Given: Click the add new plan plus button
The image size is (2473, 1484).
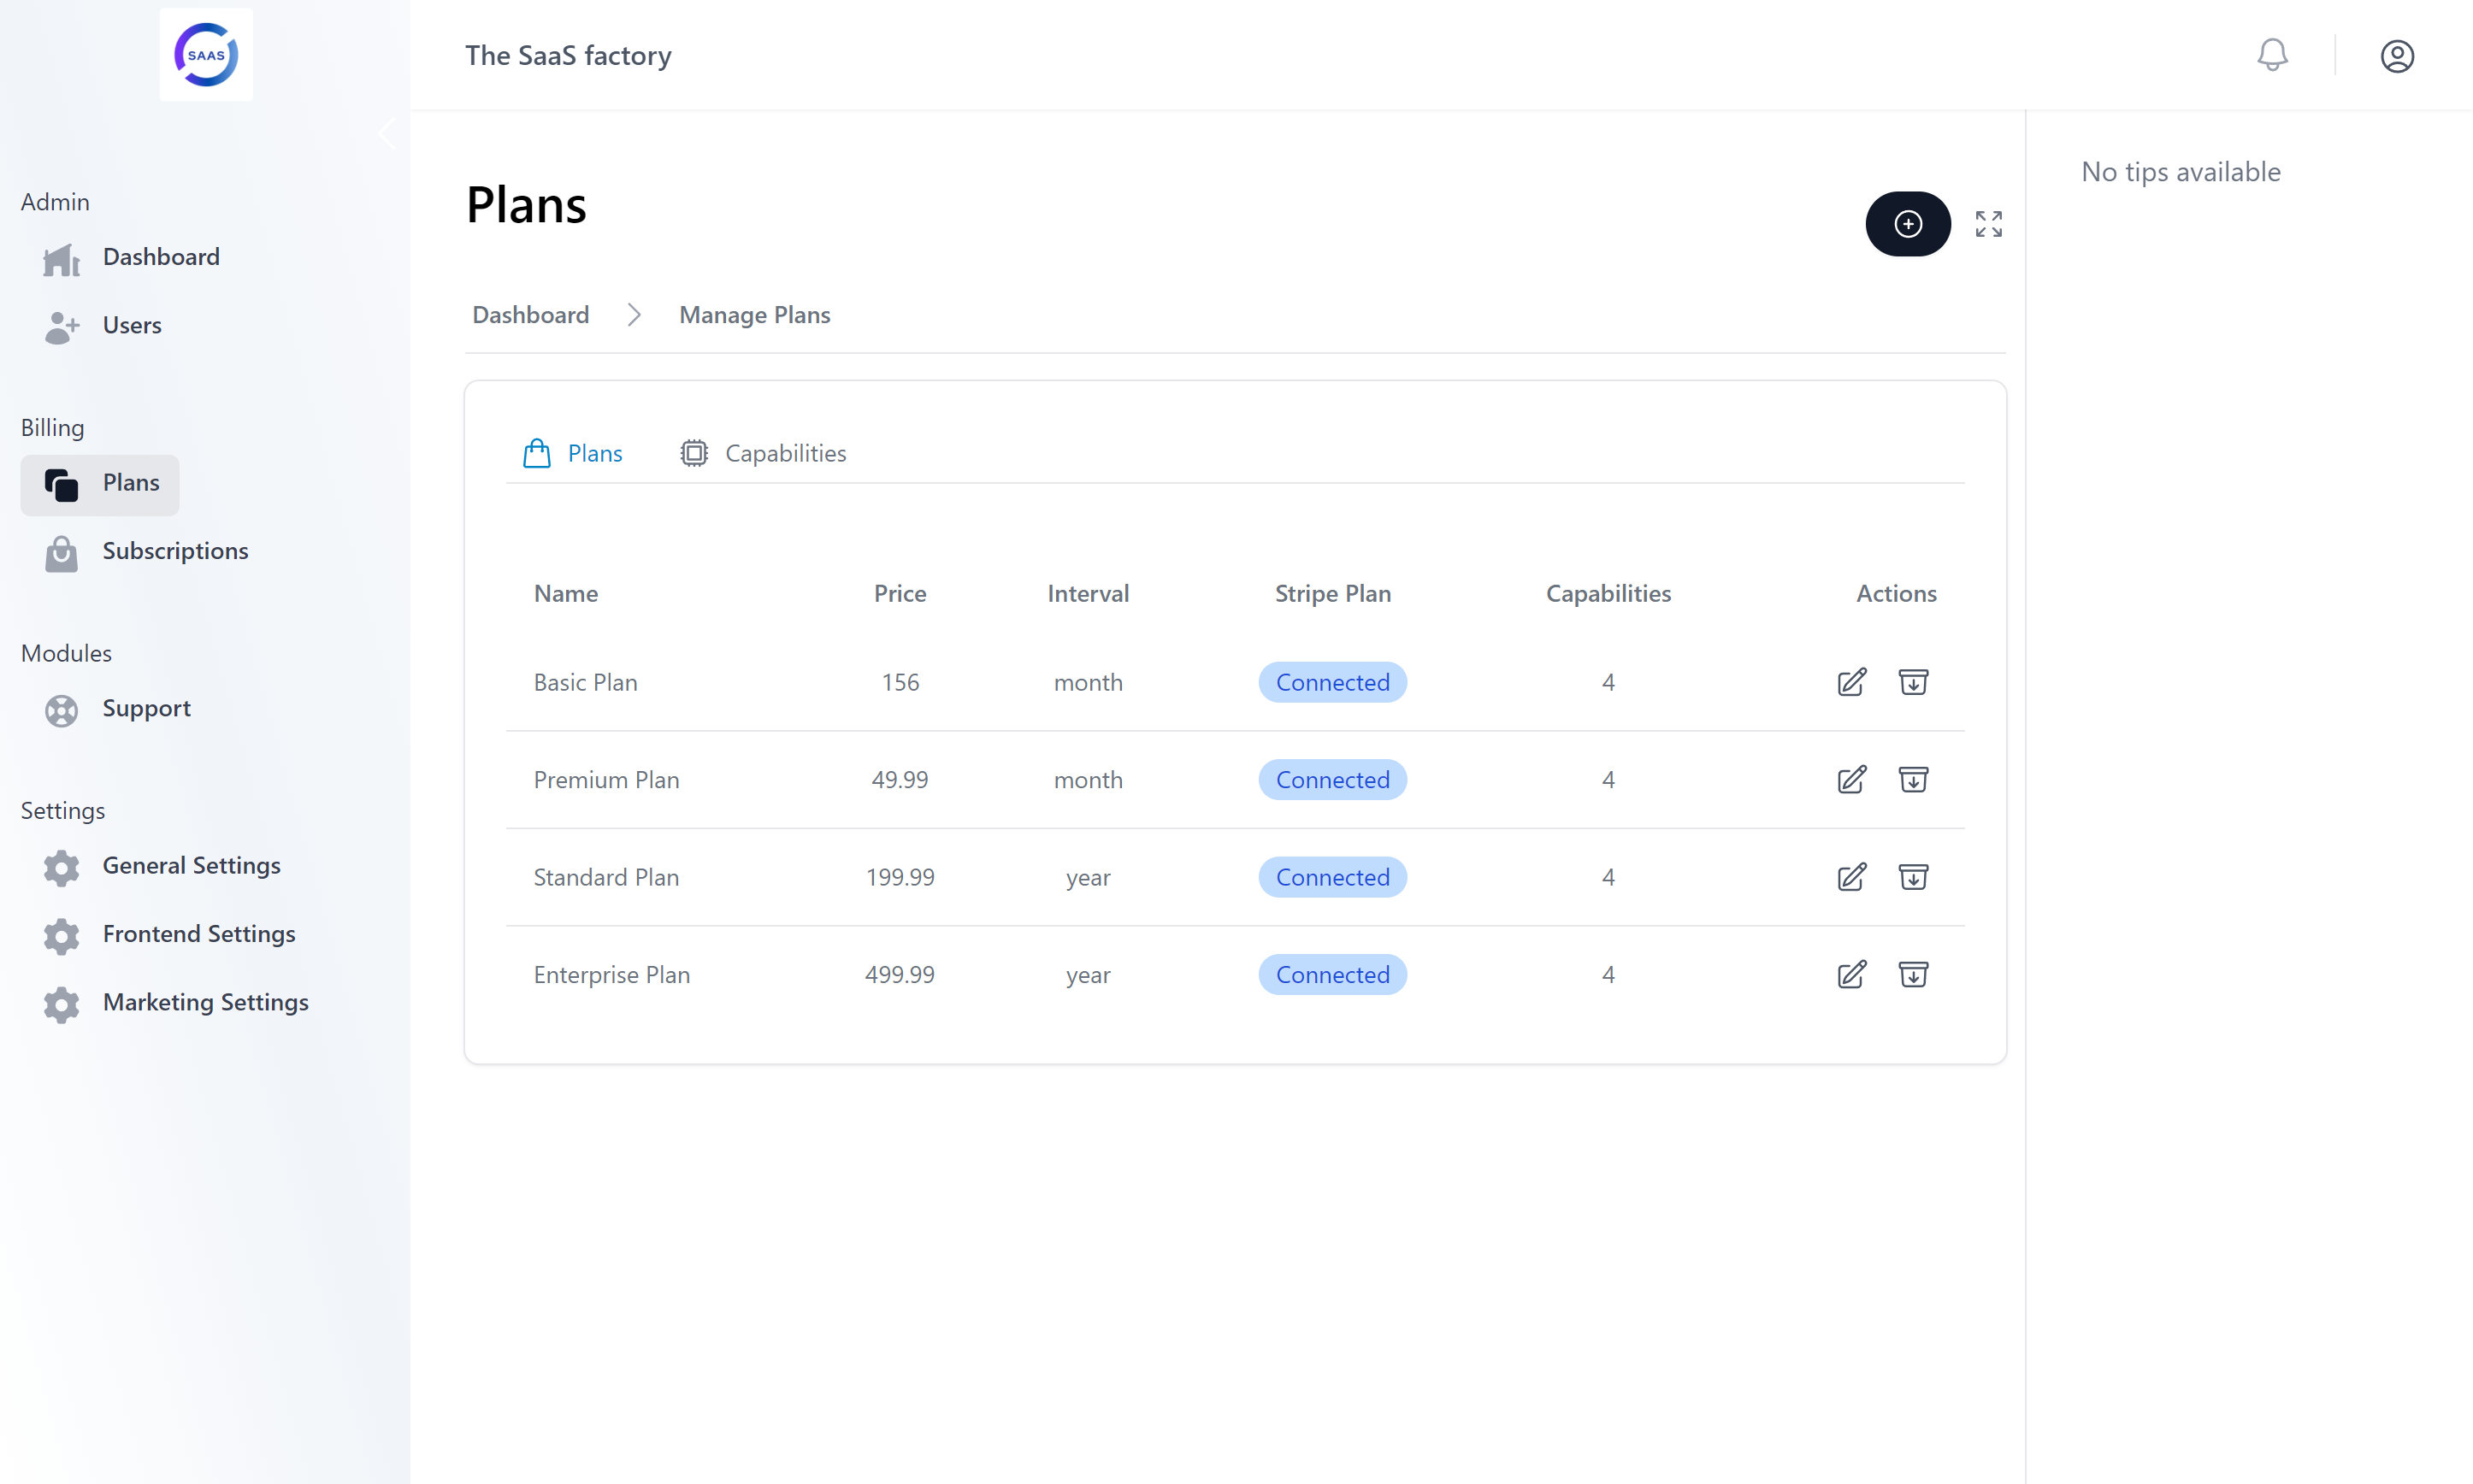Looking at the screenshot, I should (x=1907, y=224).
